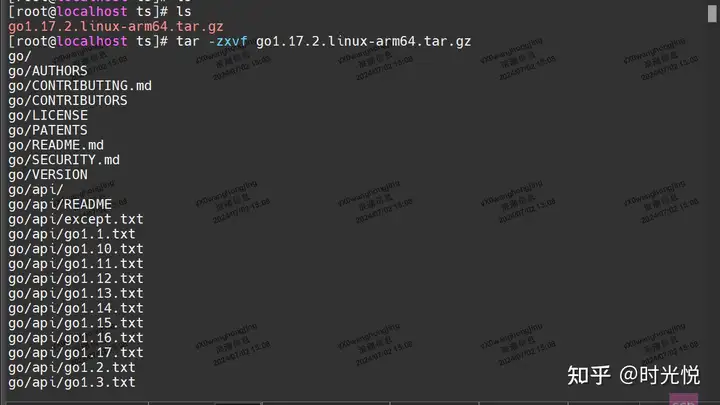
Task: Click the 知乎 @时光悦 watermark text
Action: pyautogui.click(x=634, y=375)
